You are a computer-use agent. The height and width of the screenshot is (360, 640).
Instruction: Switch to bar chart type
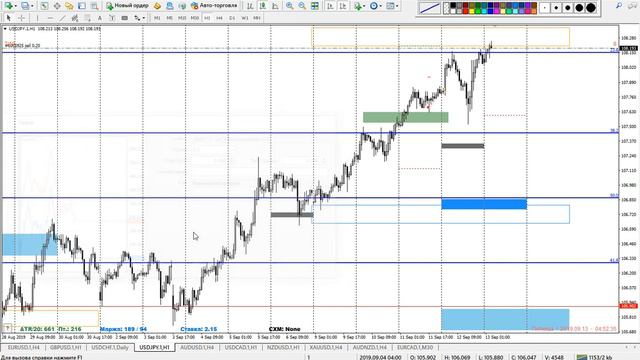point(250,6)
